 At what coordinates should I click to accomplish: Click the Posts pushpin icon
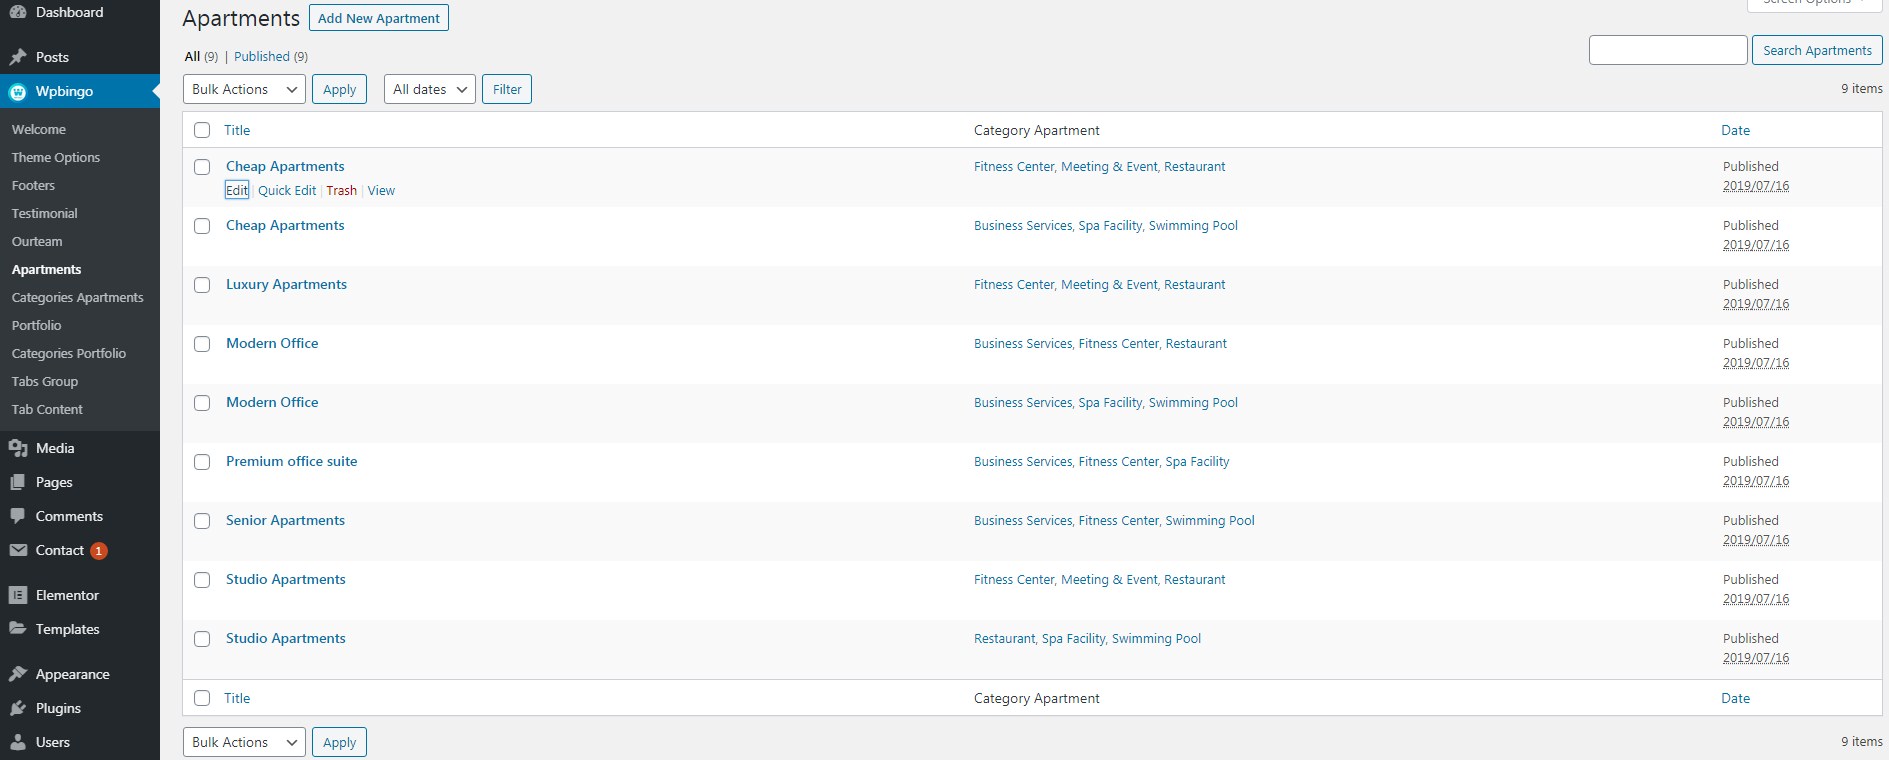coord(18,57)
